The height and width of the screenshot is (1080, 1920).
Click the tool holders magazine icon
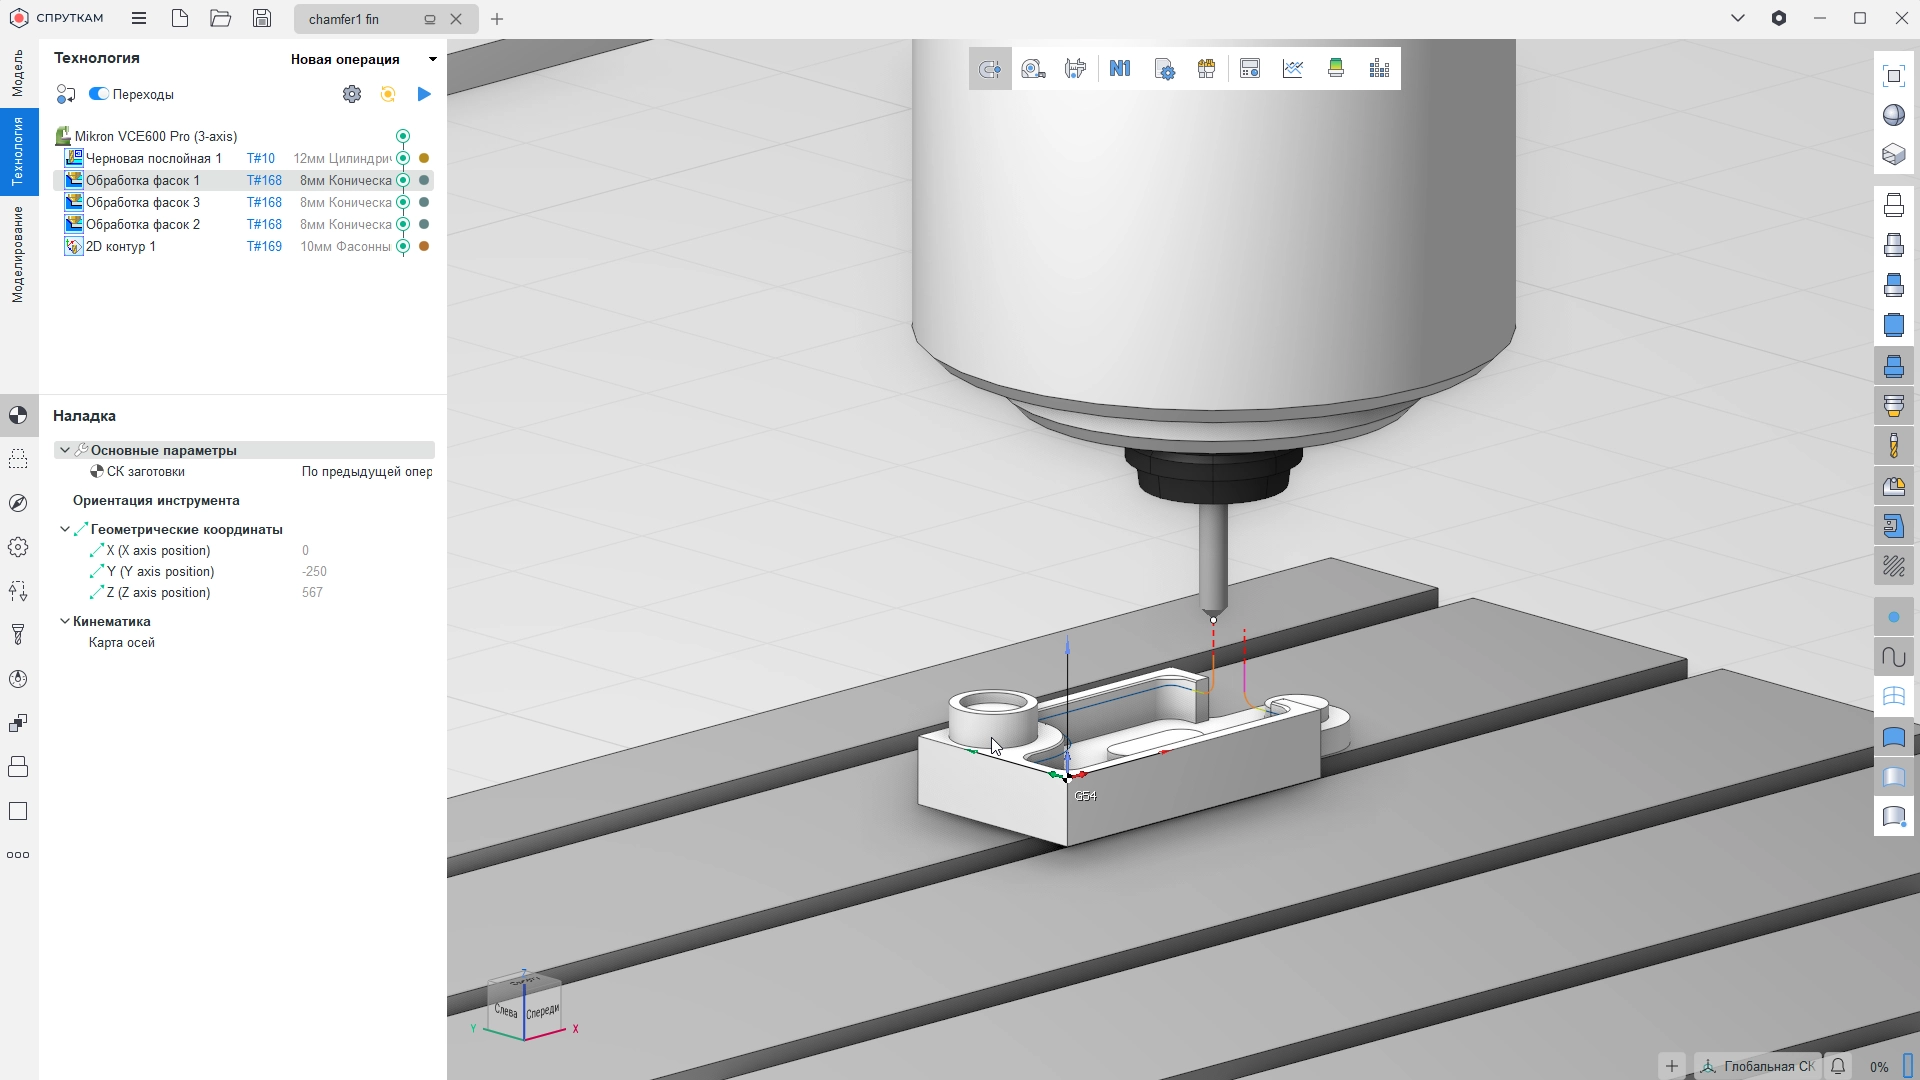coord(1207,69)
